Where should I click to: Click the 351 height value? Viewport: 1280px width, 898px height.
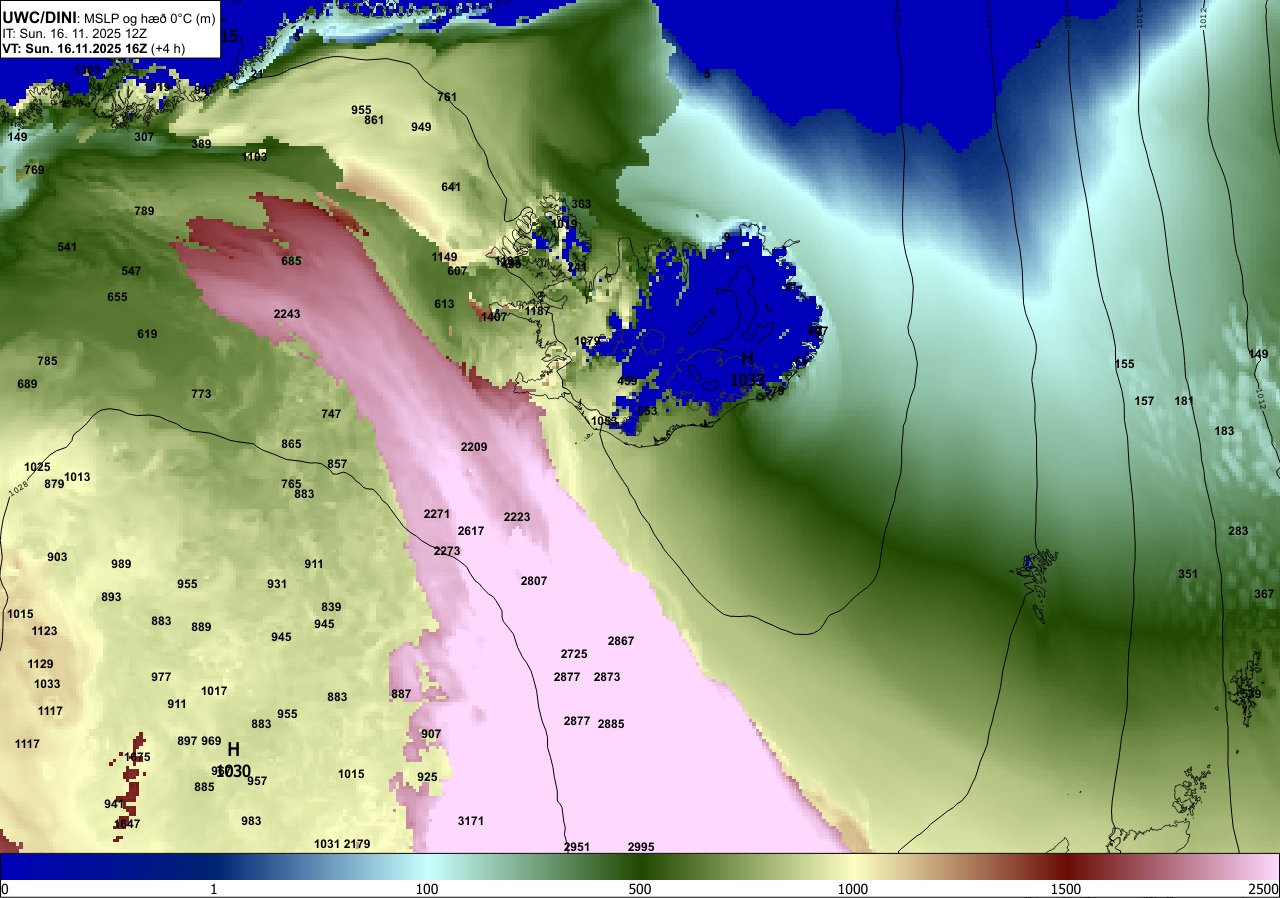(1188, 574)
